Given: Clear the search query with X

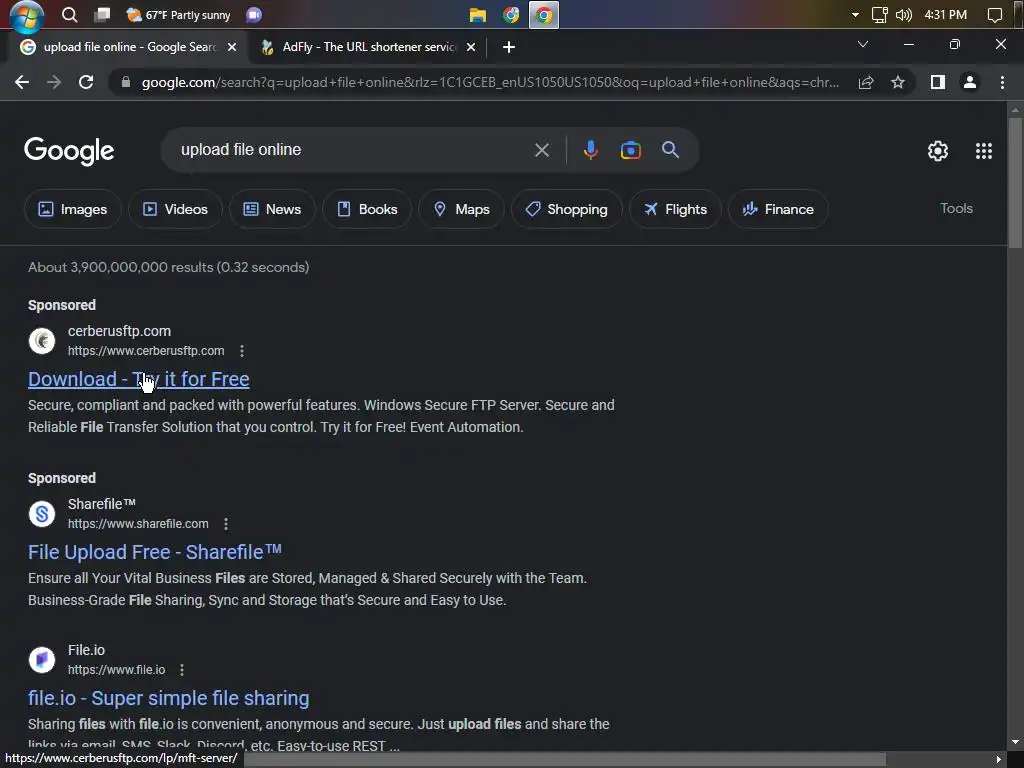Looking at the screenshot, I should [x=541, y=150].
